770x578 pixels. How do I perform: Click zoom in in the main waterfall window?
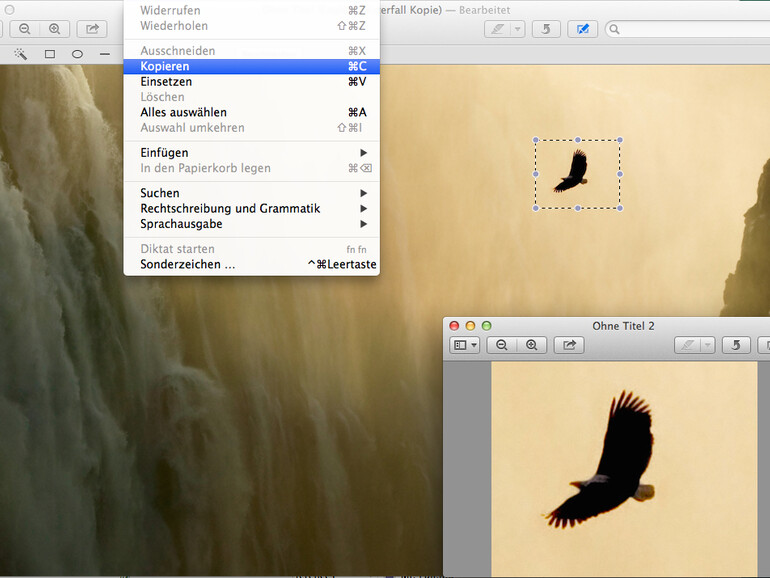(54, 29)
